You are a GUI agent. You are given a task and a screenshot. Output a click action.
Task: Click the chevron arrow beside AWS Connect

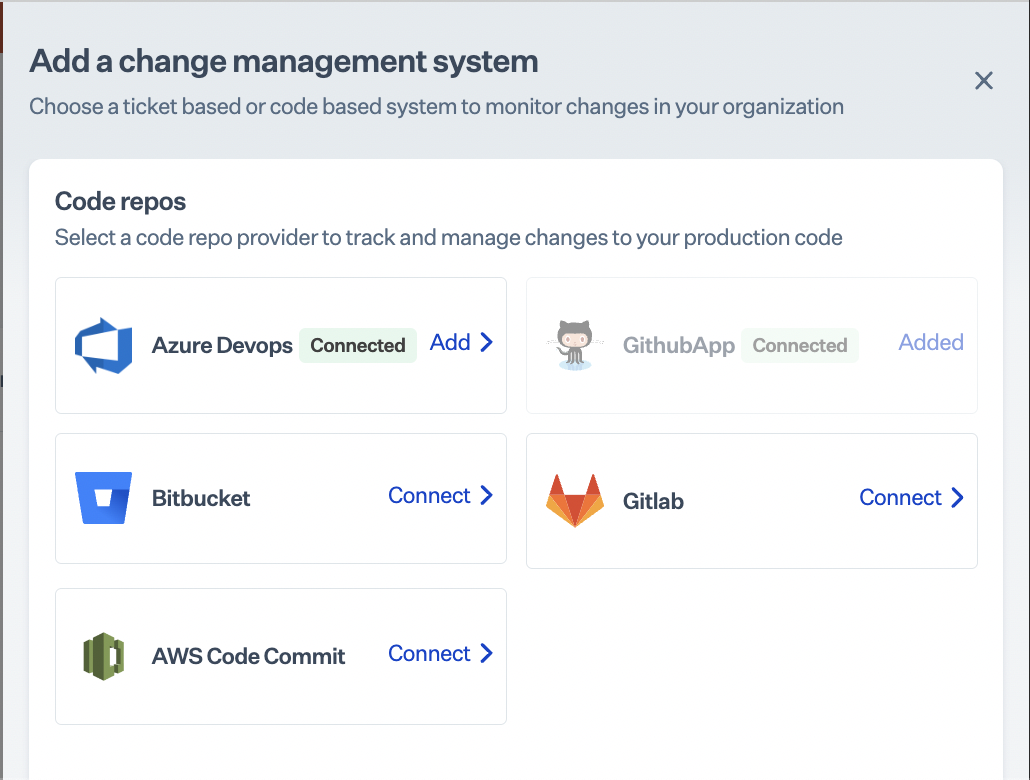487,654
